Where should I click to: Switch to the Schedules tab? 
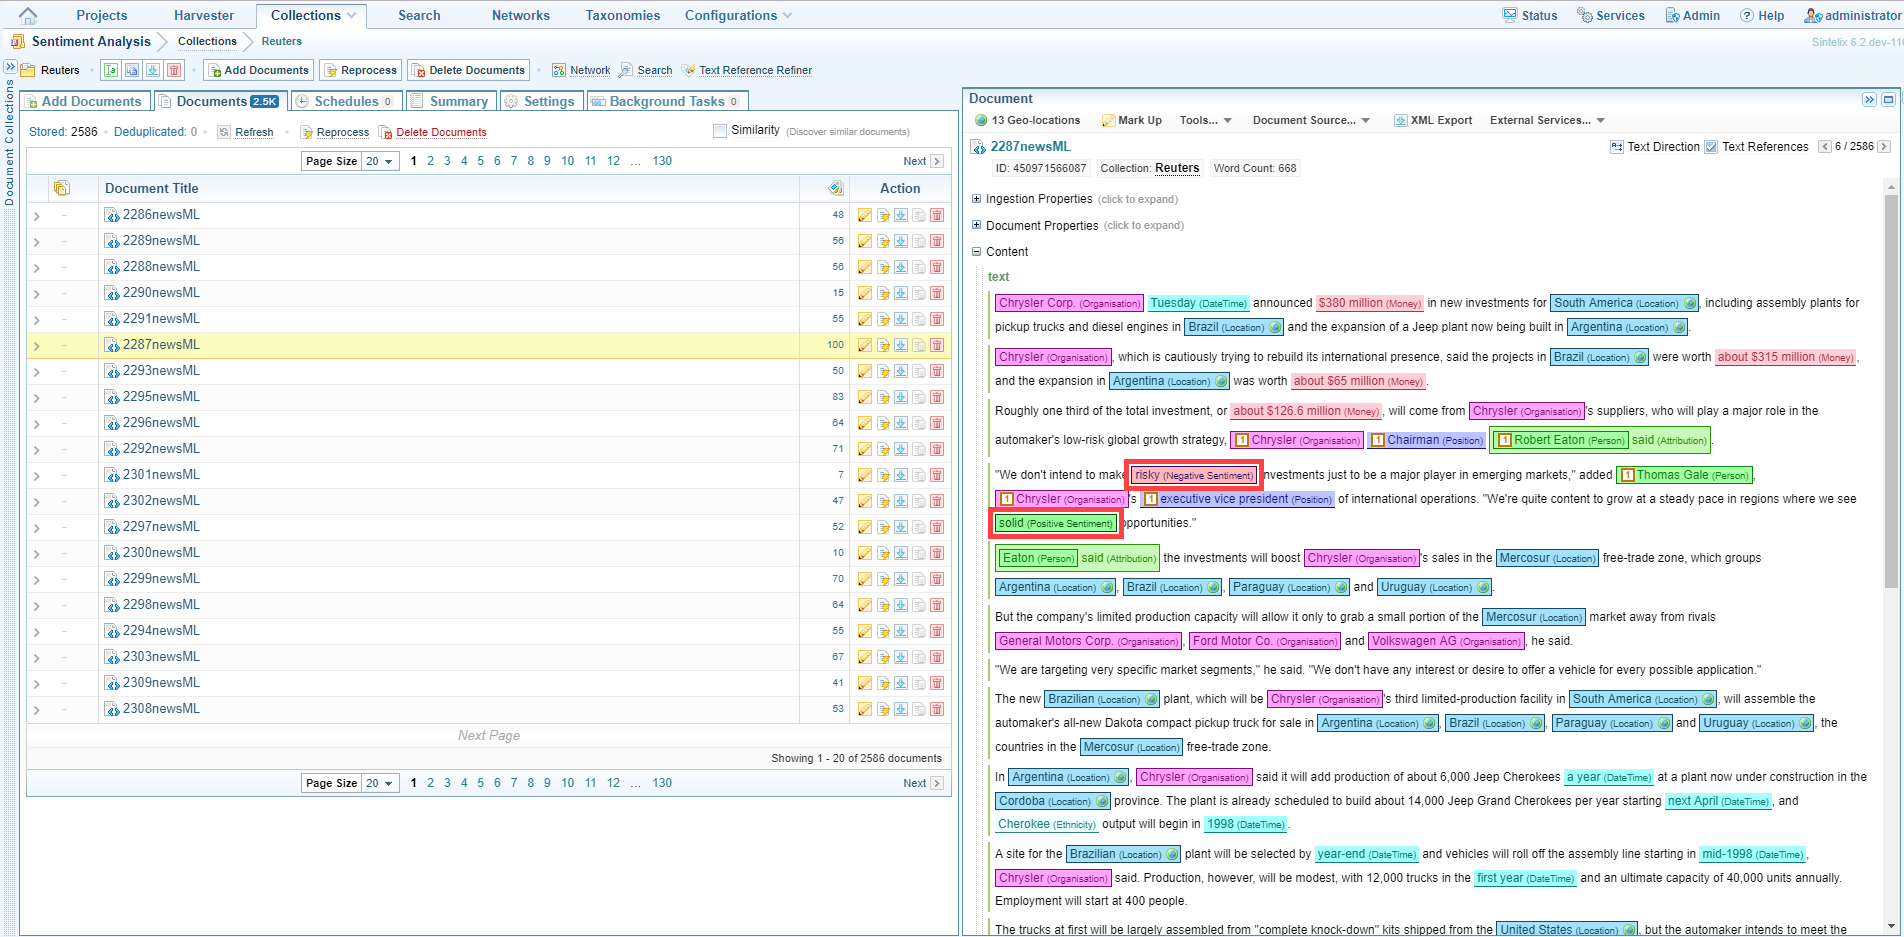point(345,101)
